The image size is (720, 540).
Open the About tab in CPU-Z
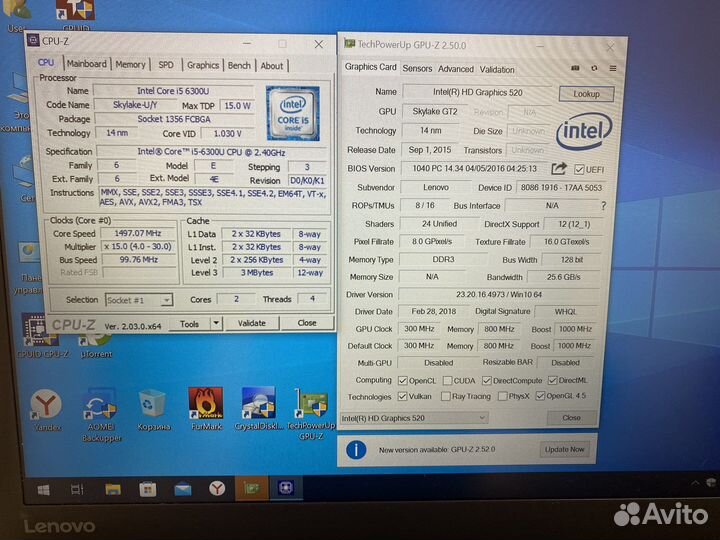pos(272,66)
